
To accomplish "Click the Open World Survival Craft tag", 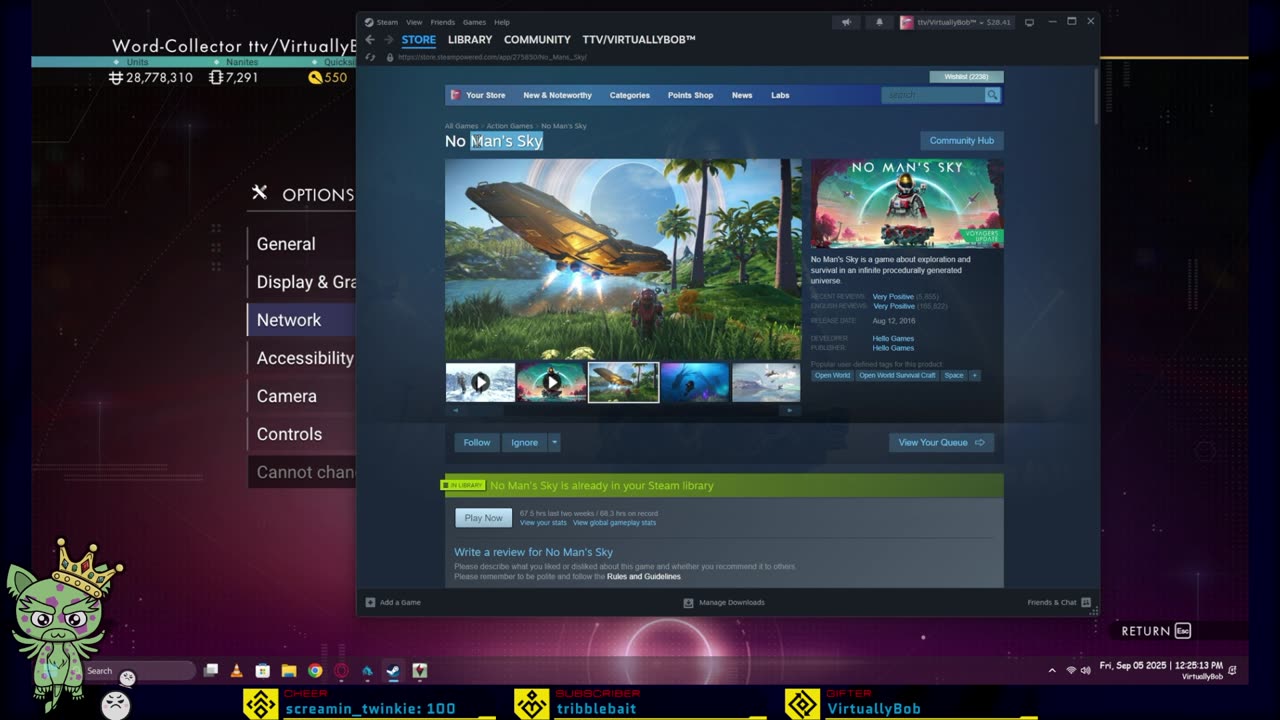I will click(897, 375).
